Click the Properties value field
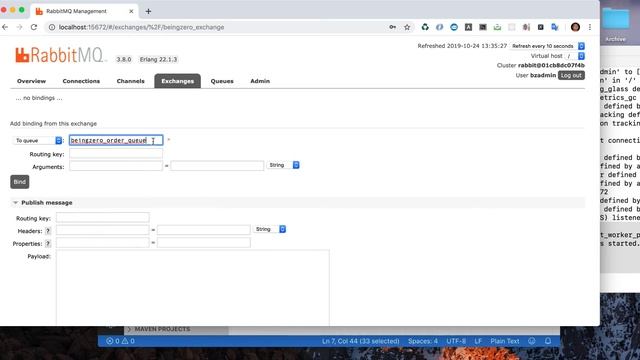Screen dimensions: 640x360 tap(204, 242)
